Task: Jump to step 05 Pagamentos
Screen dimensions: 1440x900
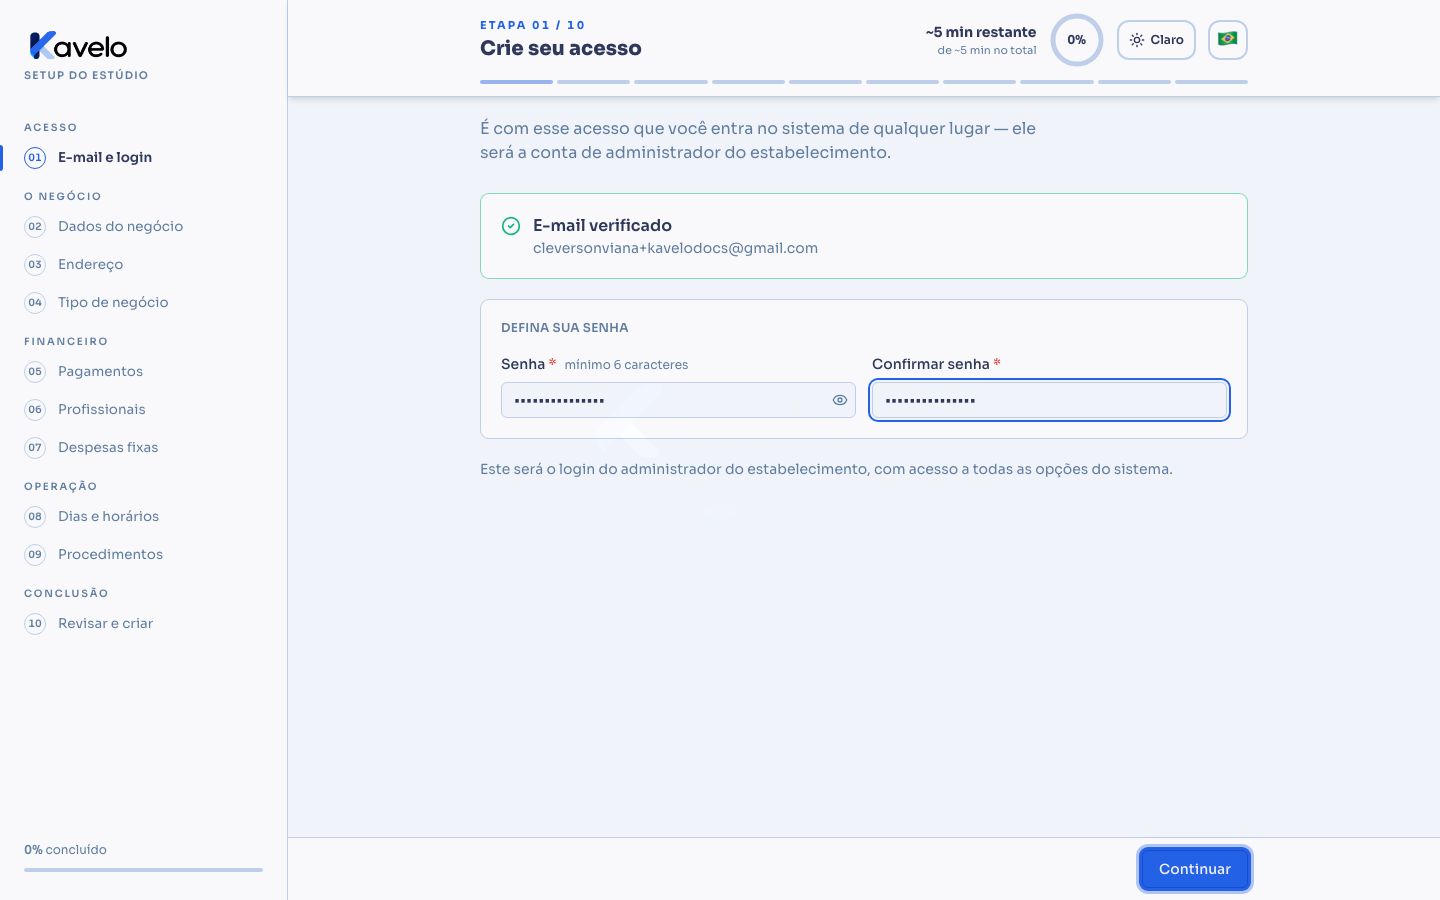Action: tap(143, 371)
